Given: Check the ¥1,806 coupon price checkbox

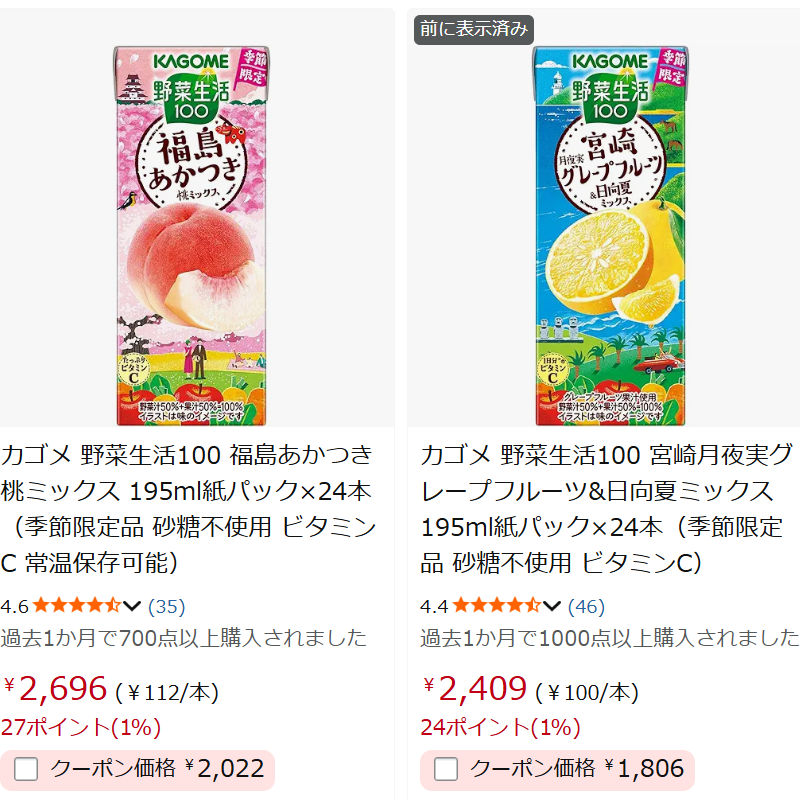Looking at the screenshot, I should (x=445, y=769).
